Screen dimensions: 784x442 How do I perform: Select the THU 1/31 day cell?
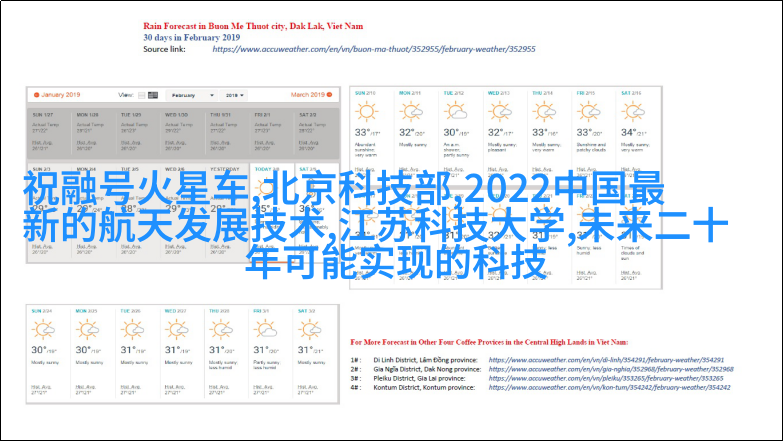(226, 133)
